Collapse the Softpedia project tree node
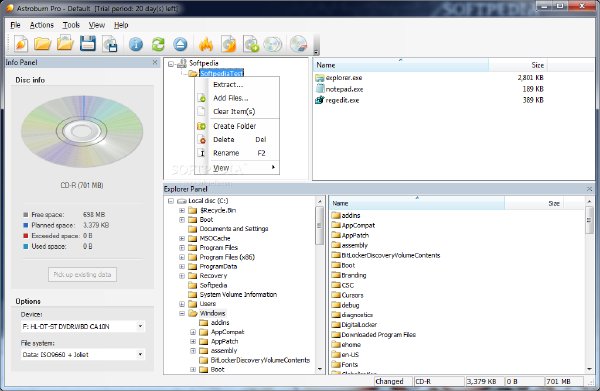 (171, 64)
